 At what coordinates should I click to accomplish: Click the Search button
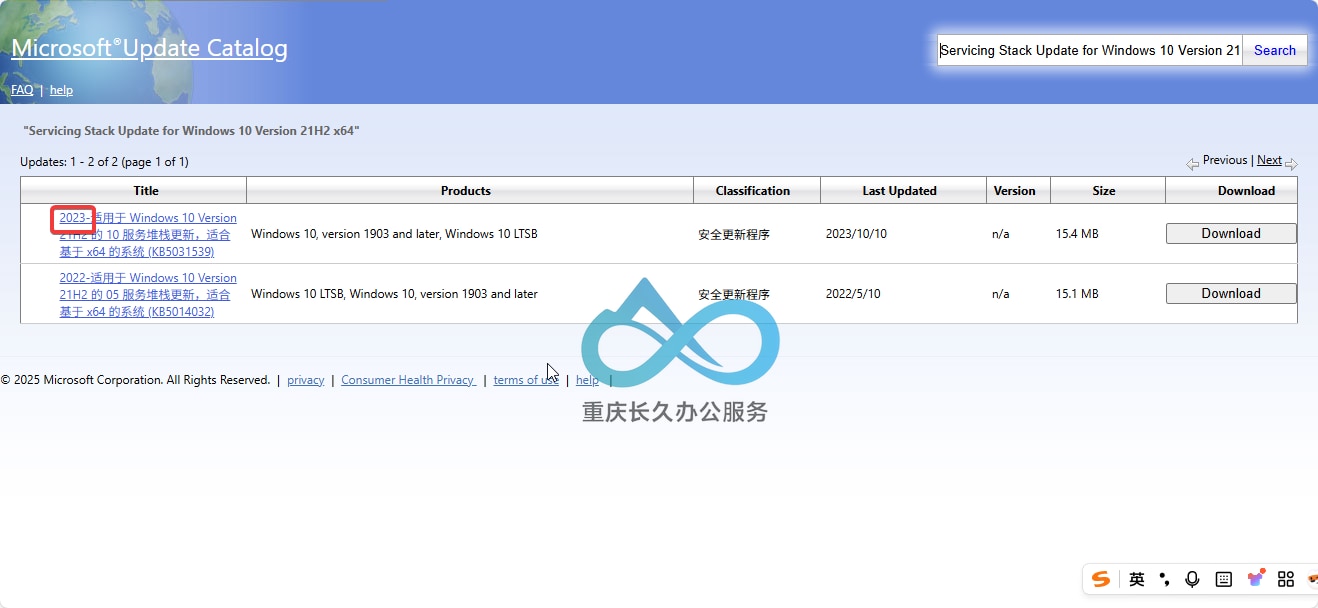(1275, 50)
